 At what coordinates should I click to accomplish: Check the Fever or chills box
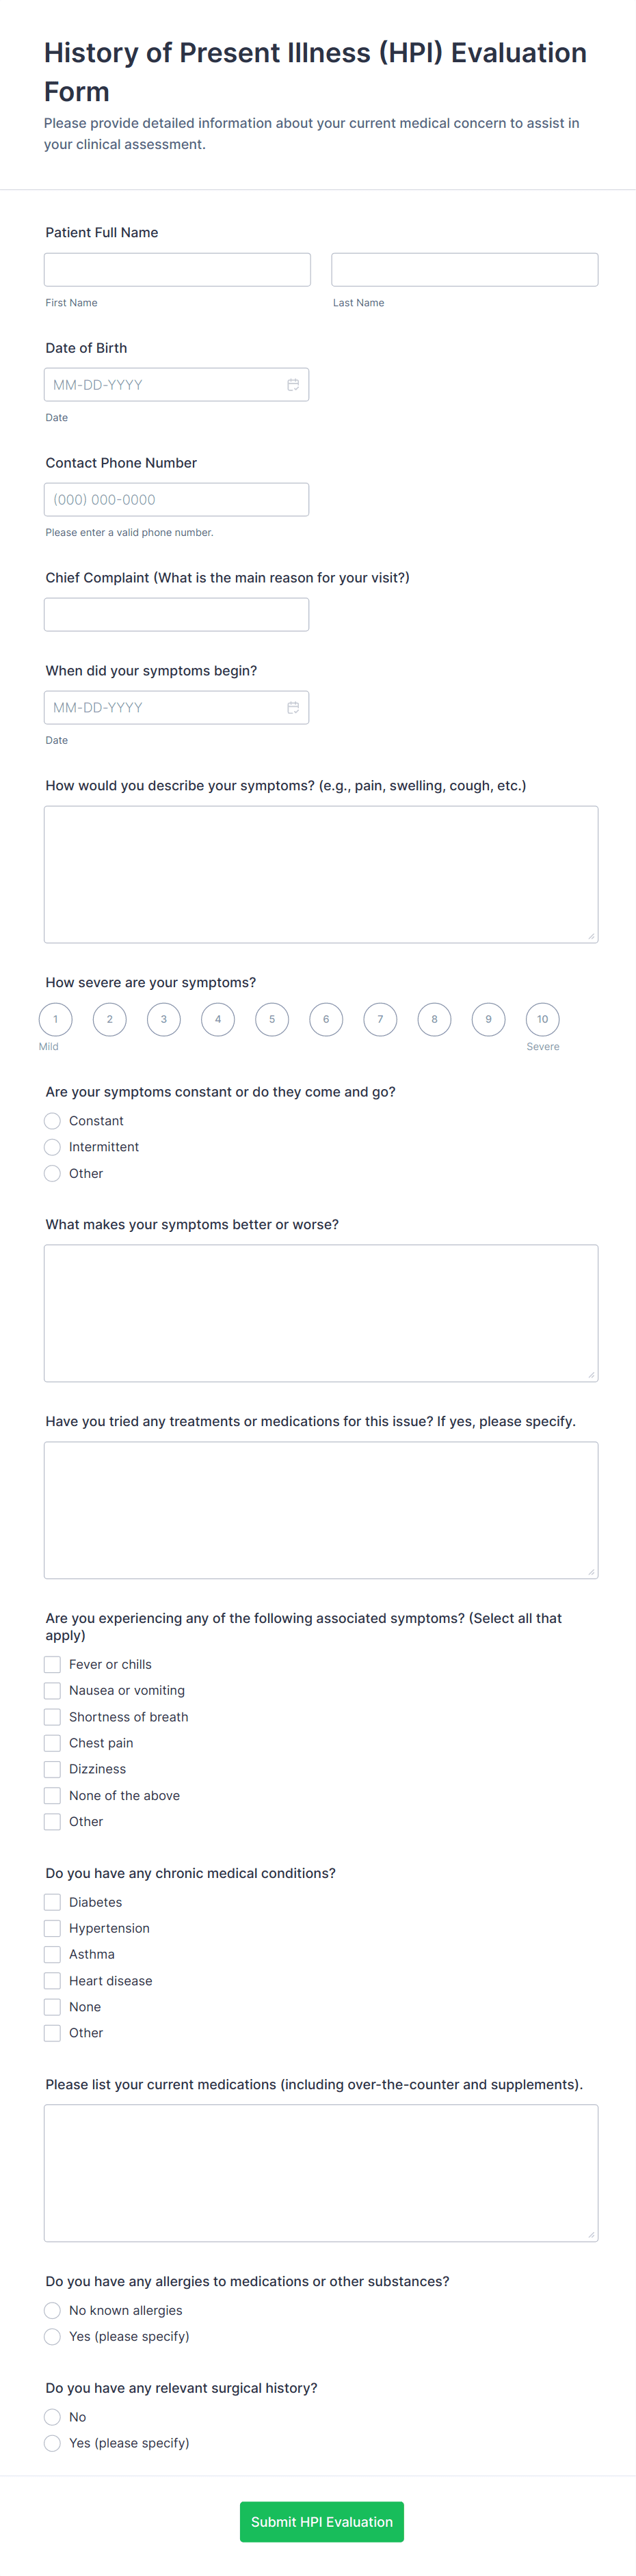click(53, 1665)
